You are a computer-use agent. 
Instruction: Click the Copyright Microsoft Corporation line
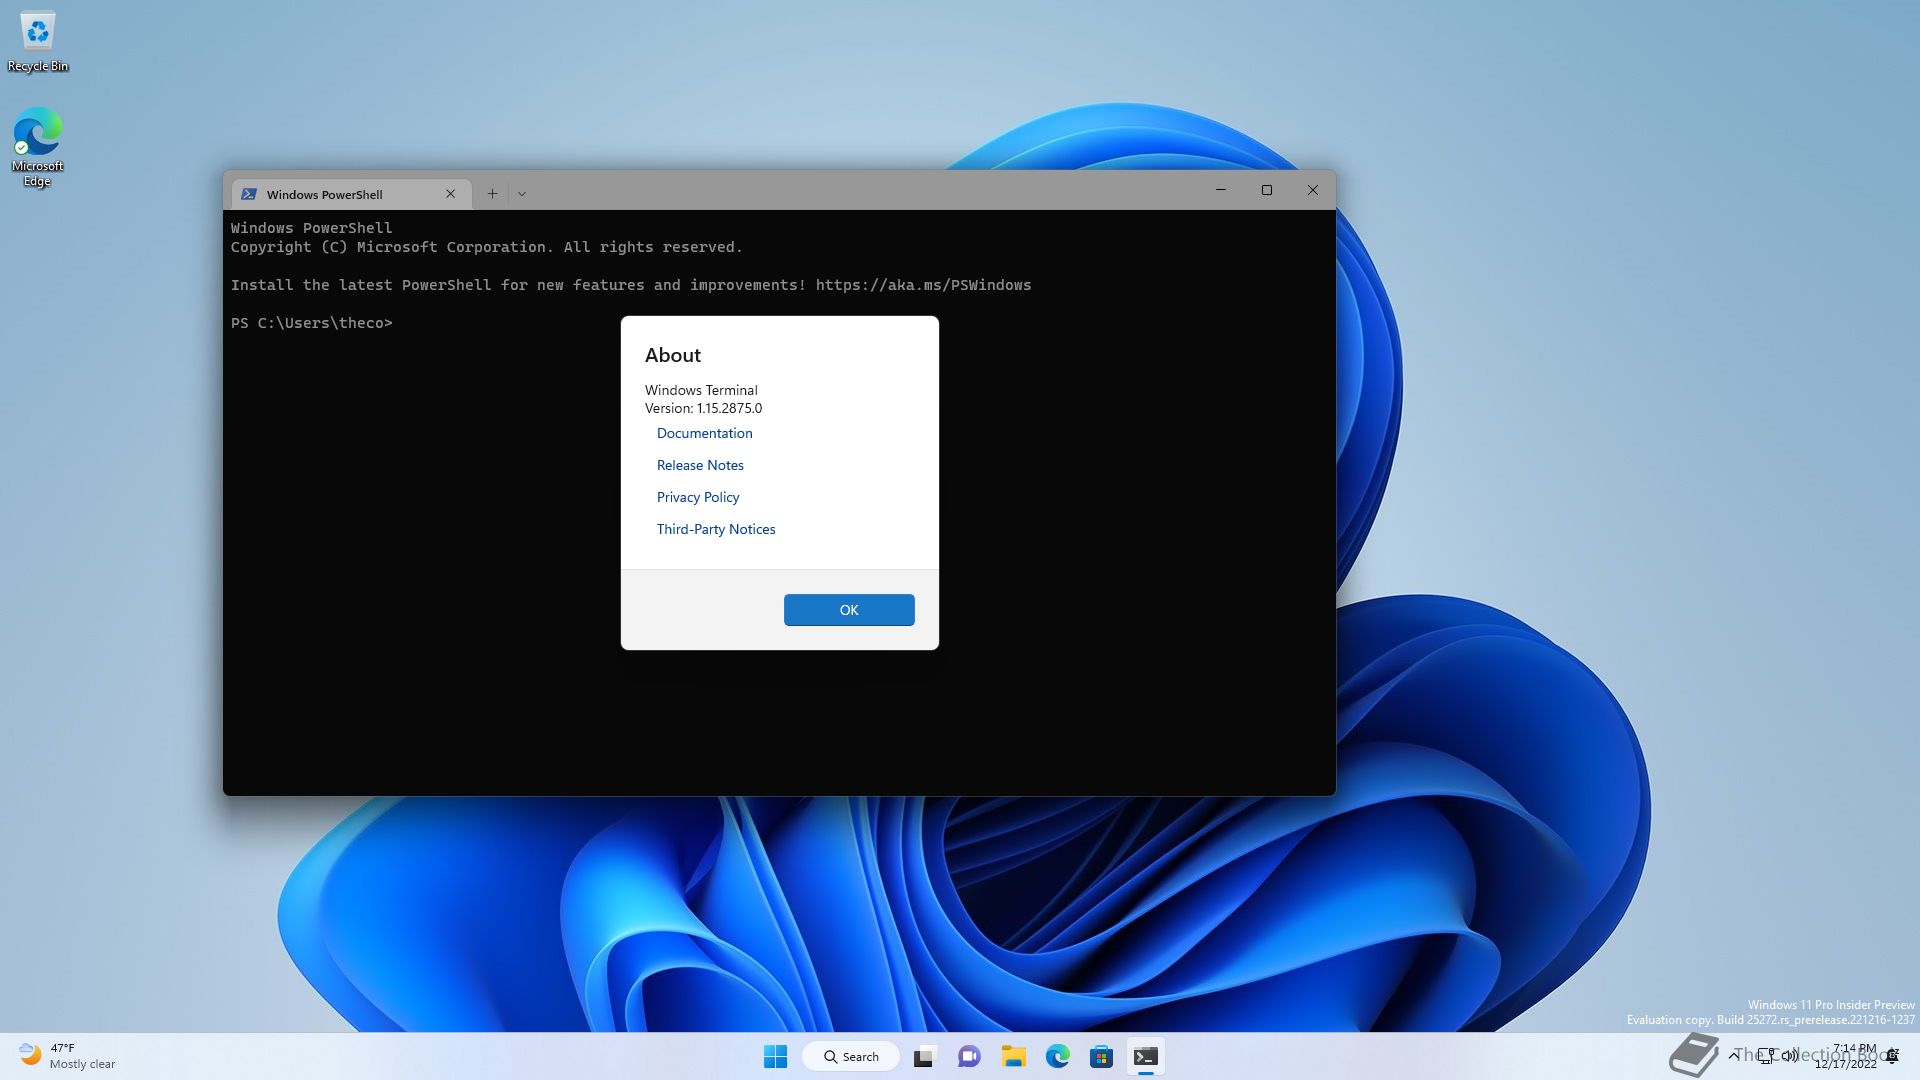[x=487, y=247]
